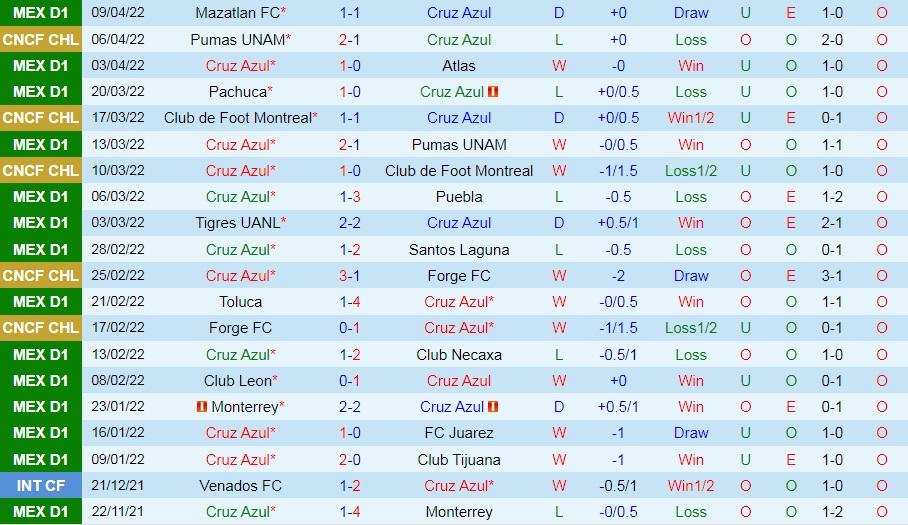Open Club Necaxa team page
Image resolution: width=908 pixels, height=525 pixels.
click(459, 354)
